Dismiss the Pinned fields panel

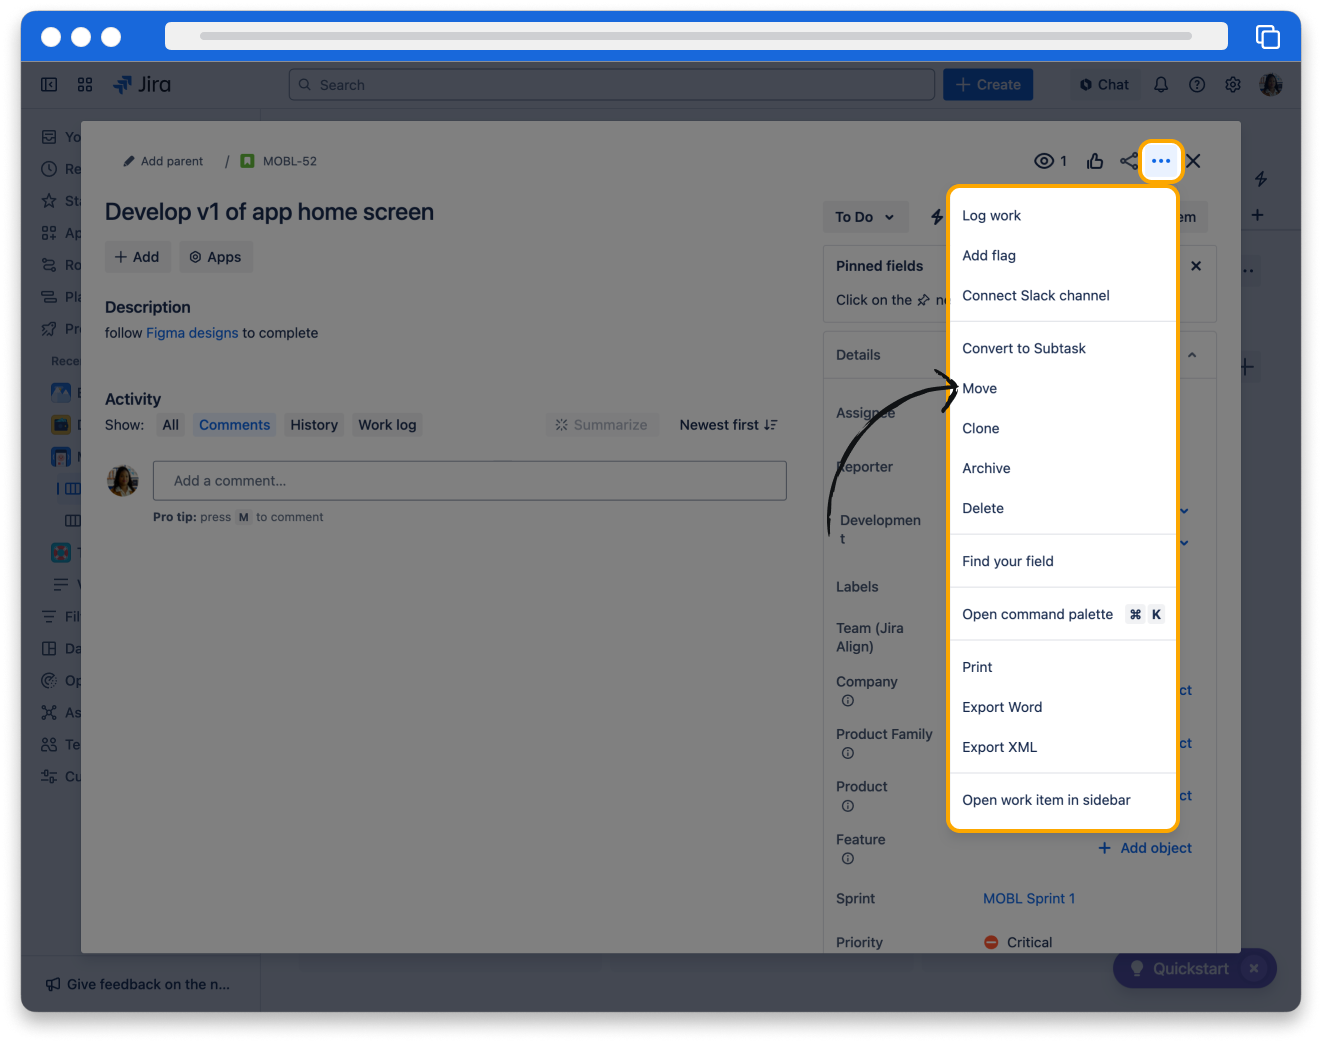[1196, 266]
